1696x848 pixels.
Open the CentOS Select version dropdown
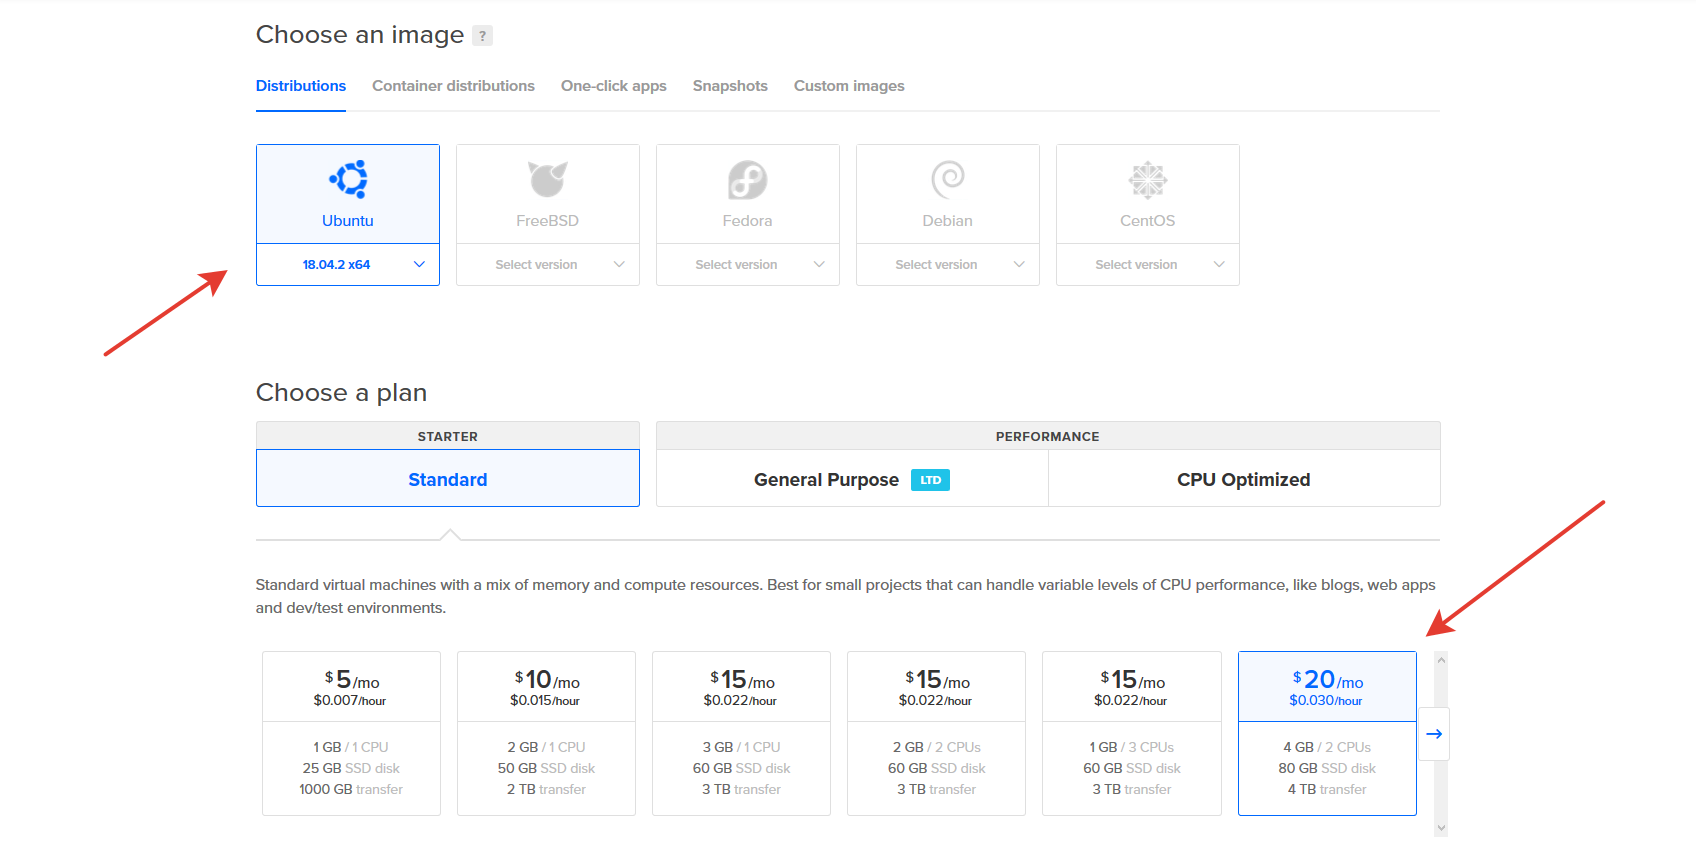pos(1148,265)
